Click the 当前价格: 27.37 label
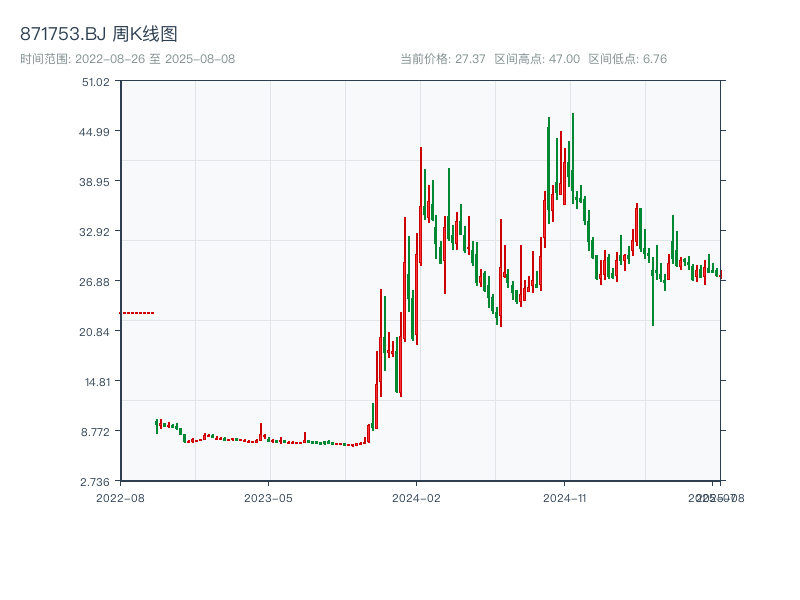Screen dimensions: 800x600 tap(440, 58)
